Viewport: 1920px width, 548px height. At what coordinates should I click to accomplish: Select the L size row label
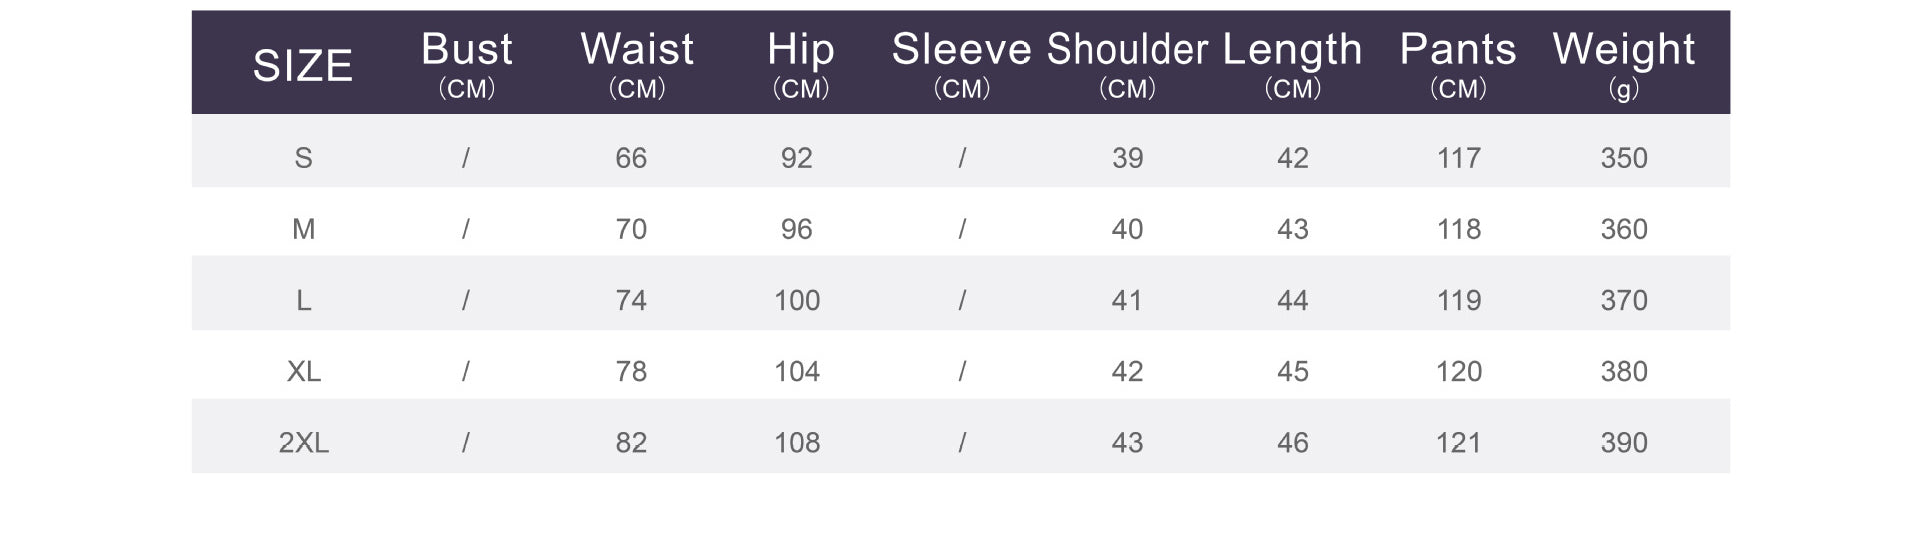[x=303, y=300]
